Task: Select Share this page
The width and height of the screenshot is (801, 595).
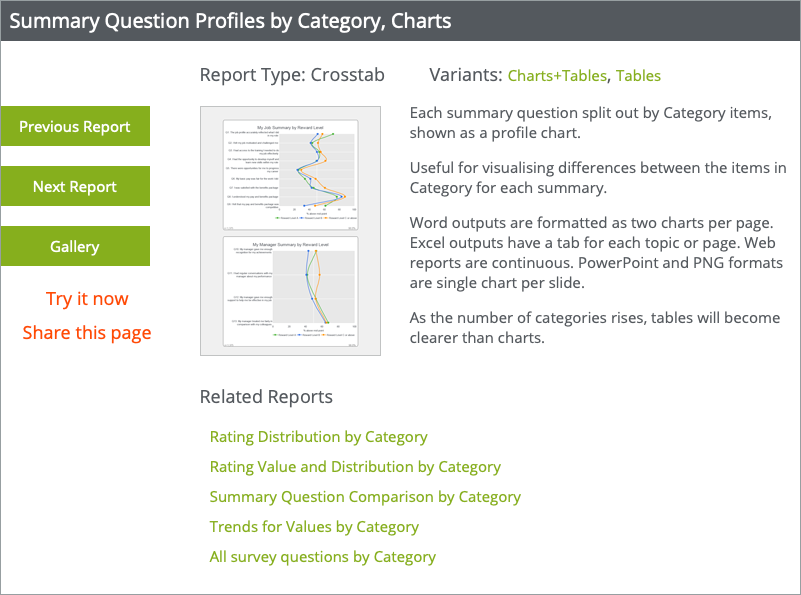Action: [87, 332]
